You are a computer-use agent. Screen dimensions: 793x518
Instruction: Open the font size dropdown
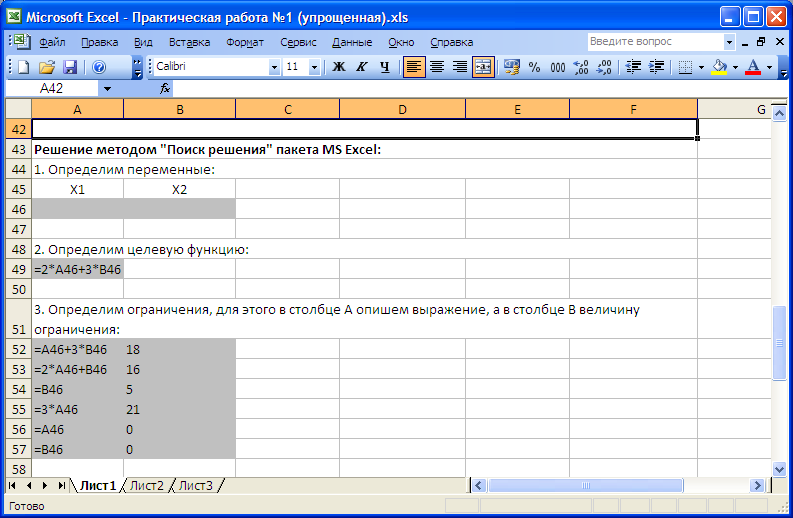point(314,67)
